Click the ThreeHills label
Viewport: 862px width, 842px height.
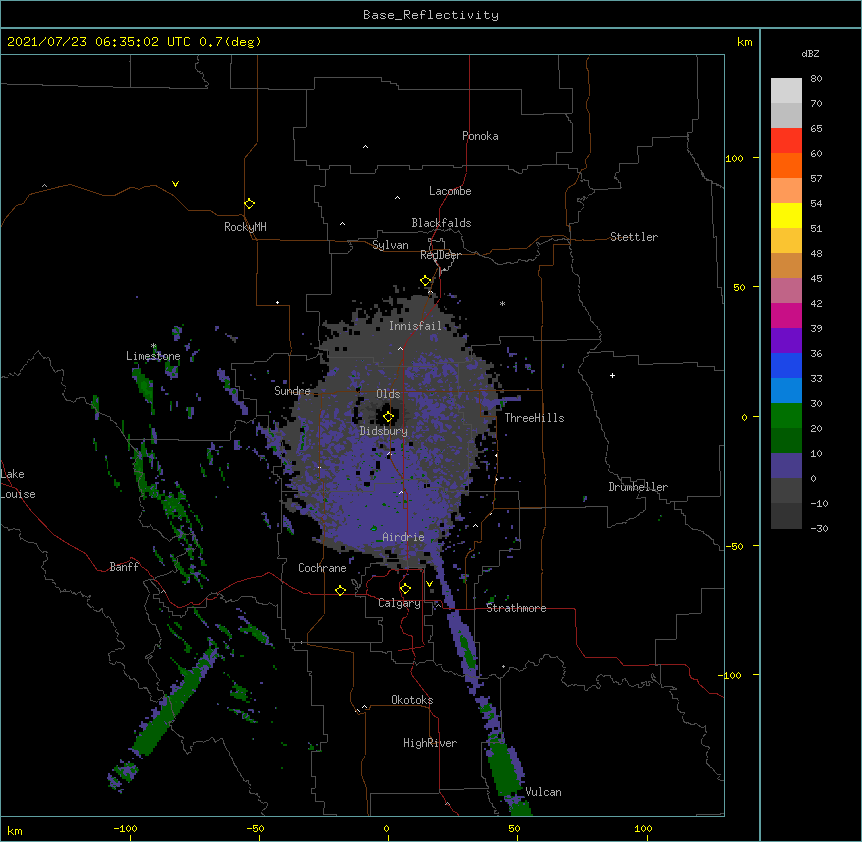(x=534, y=418)
